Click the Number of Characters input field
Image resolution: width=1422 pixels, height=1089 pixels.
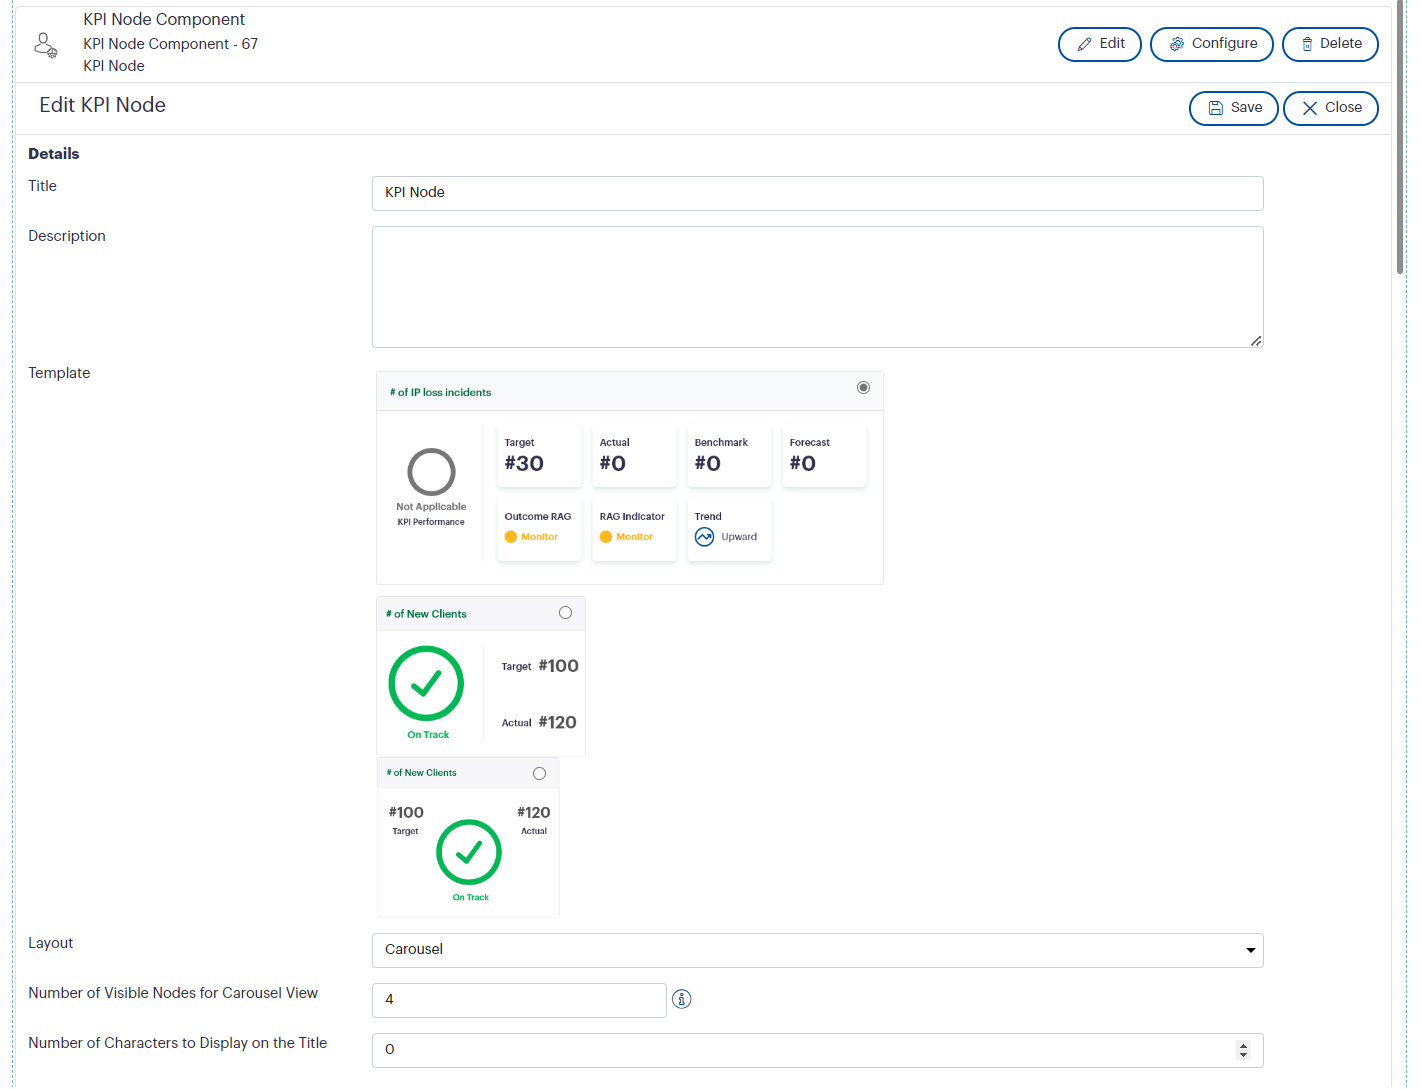tap(817, 1050)
